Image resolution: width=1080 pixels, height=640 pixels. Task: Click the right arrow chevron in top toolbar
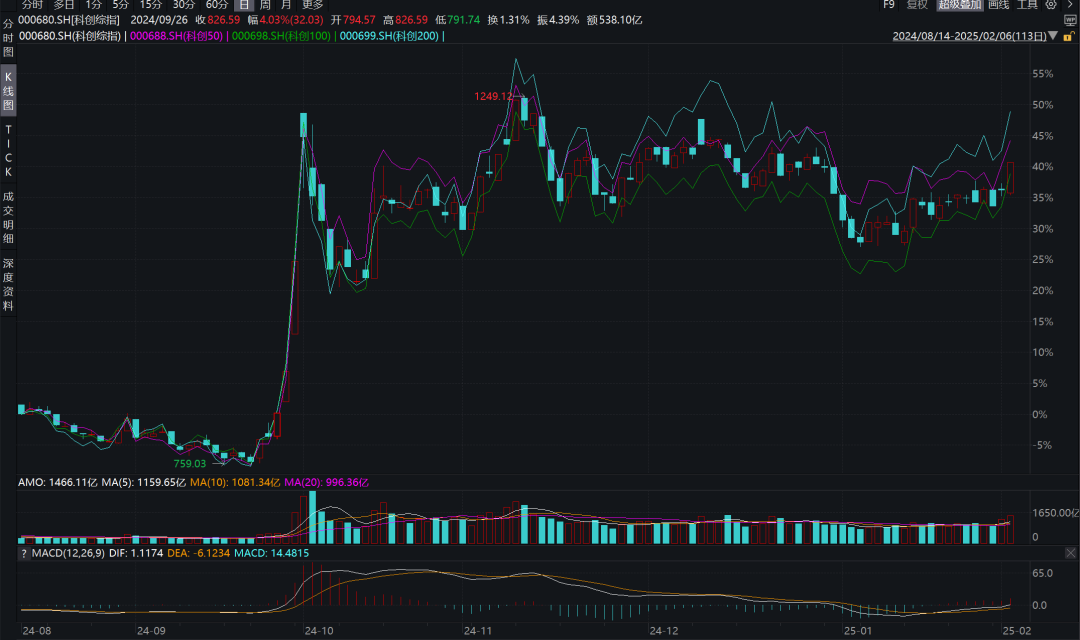coord(1070,5)
